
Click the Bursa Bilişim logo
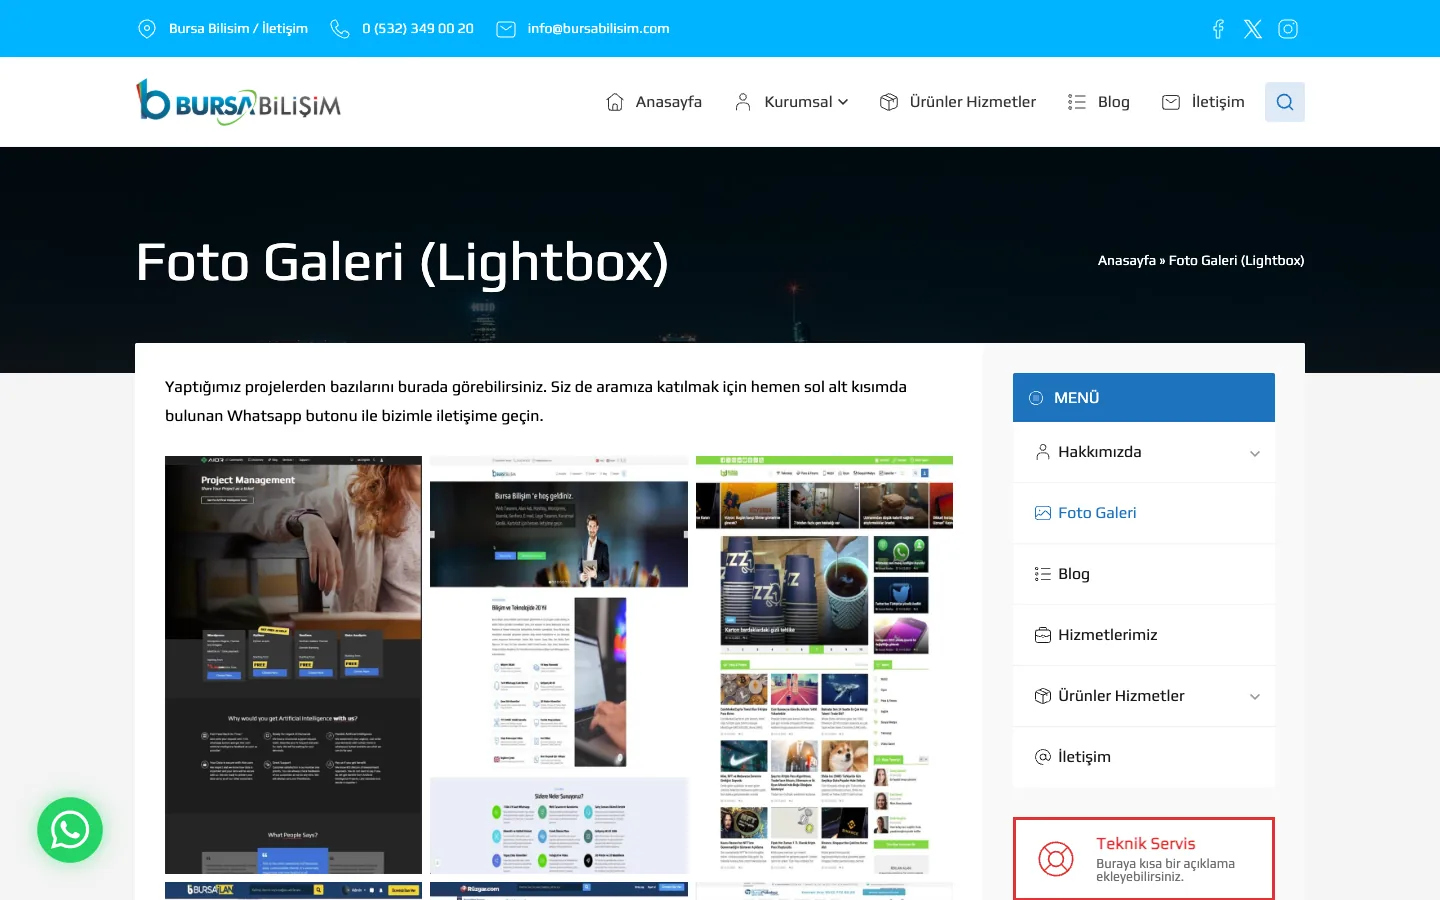(238, 102)
